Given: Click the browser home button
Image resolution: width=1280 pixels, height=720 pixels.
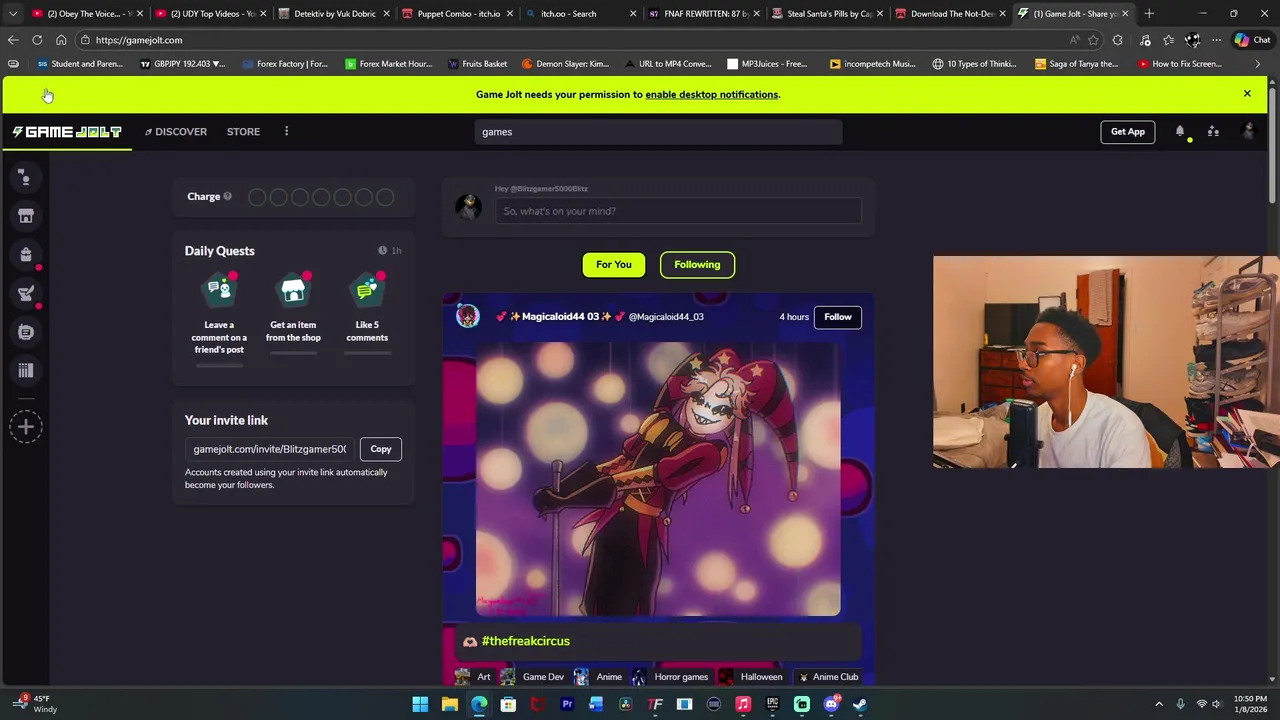Looking at the screenshot, I should click(61, 40).
